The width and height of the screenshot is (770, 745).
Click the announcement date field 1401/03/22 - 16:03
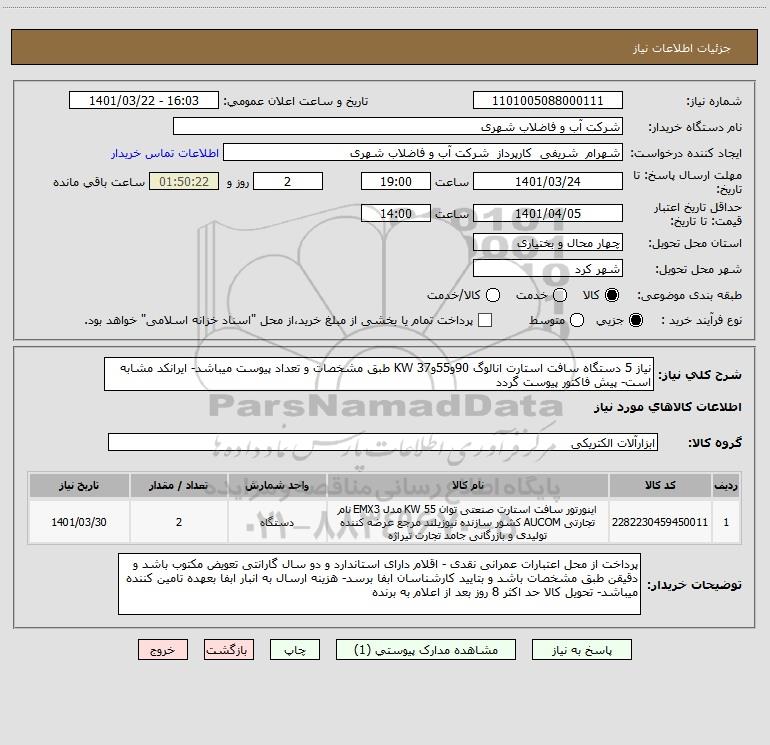(x=144, y=101)
